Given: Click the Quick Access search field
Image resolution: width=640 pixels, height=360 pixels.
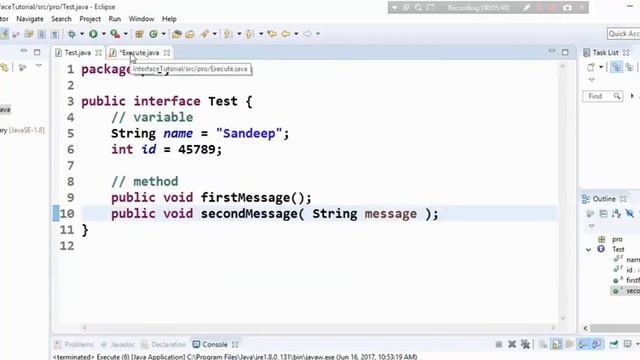Looking at the screenshot, I should tap(624, 34).
